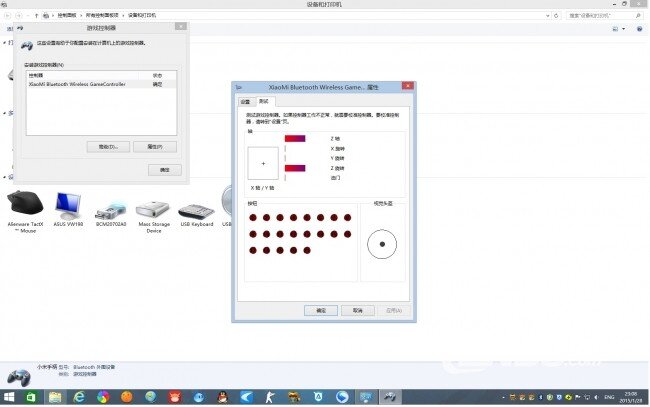Image resolution: width=650 pixels, height=407 pixels.
Task: Switch to the 测试 tab in properties dialog
Action: [x=264, y=101]
